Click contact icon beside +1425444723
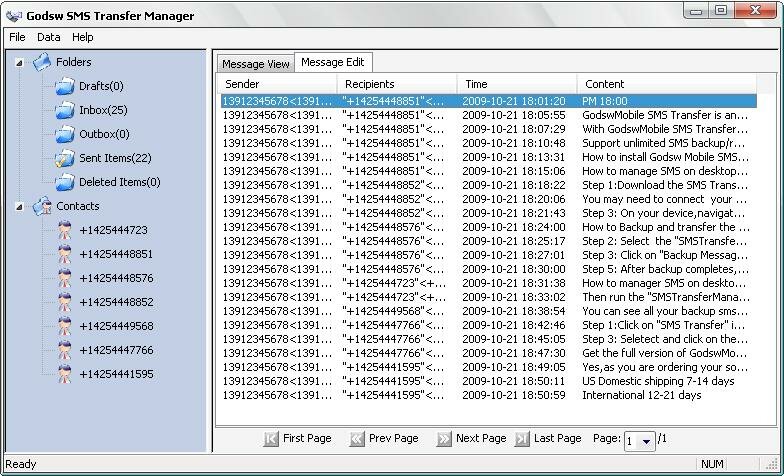 [x=65, y=230]
